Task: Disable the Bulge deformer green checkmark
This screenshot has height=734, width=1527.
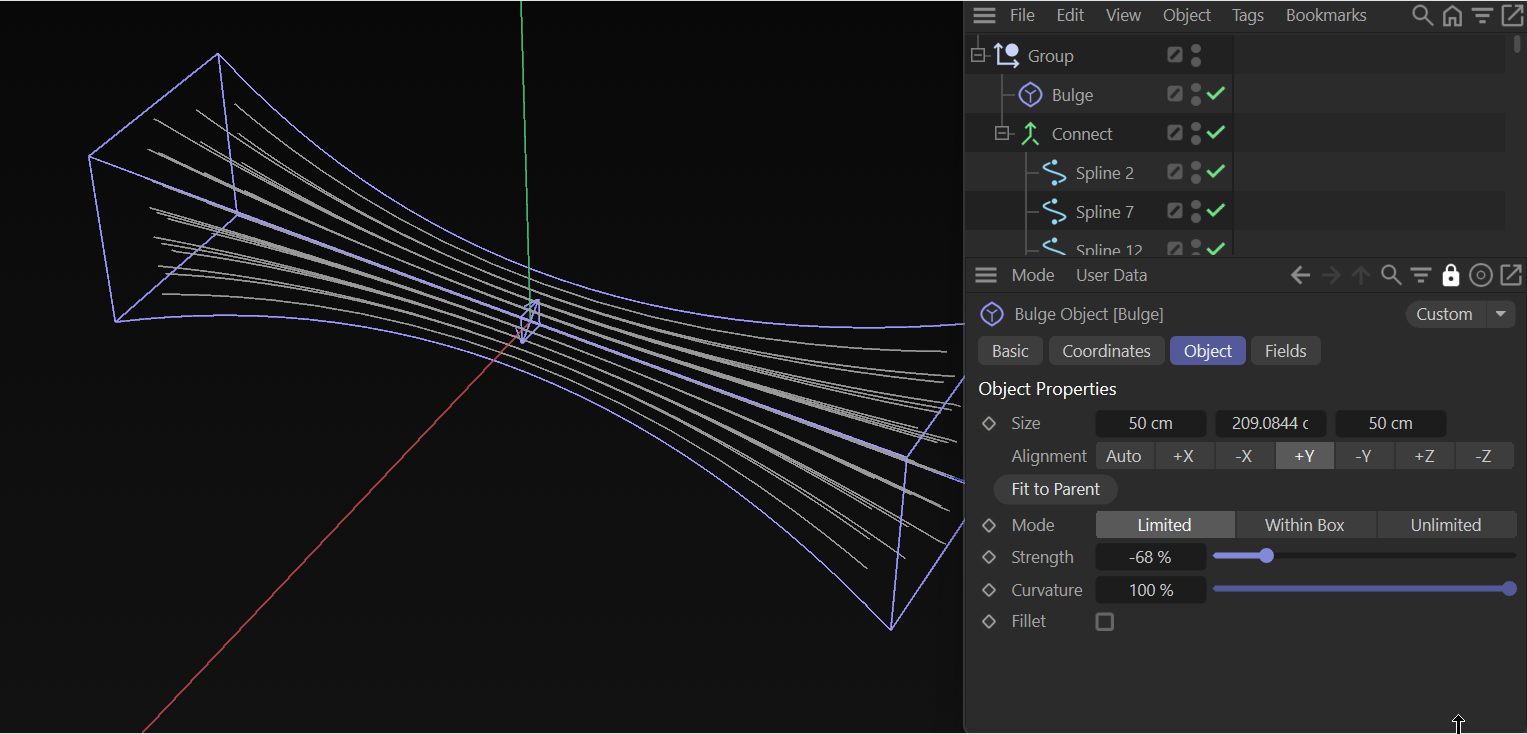Action: coord(1216,94)
